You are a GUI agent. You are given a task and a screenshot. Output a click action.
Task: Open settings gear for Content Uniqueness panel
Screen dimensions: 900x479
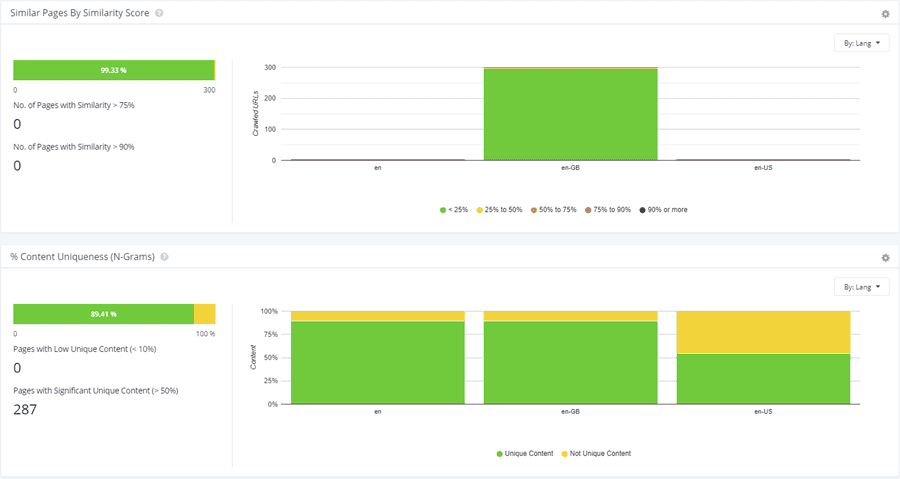coord(885,258)
